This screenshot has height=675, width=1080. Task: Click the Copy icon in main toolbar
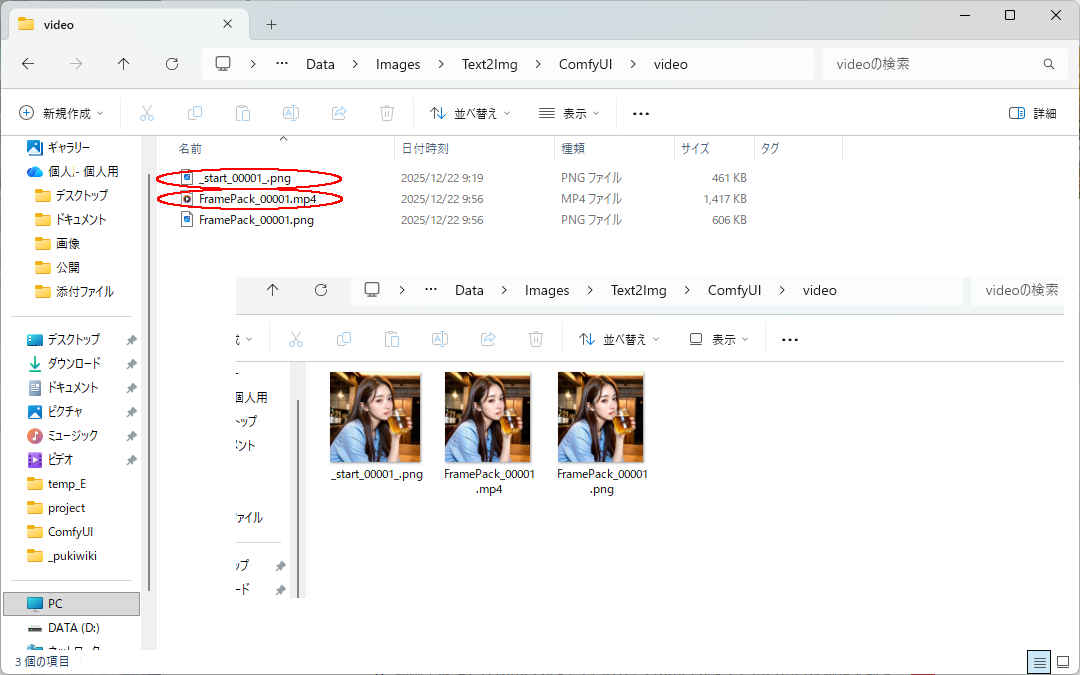(x=195, y=113)
